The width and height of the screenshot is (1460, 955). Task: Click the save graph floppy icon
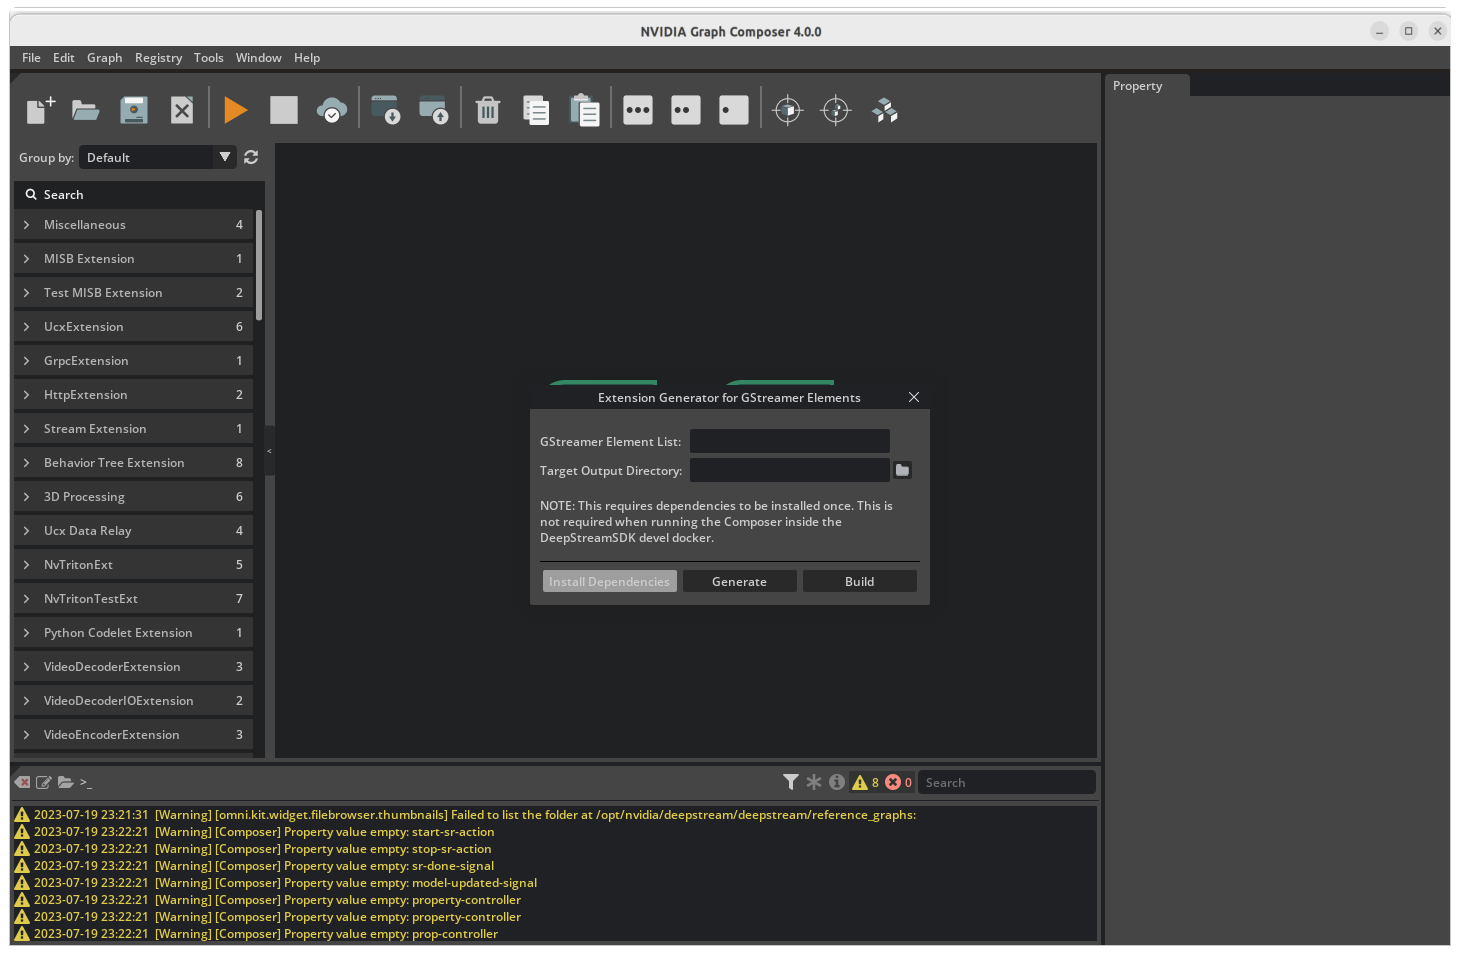click(134, 110)
